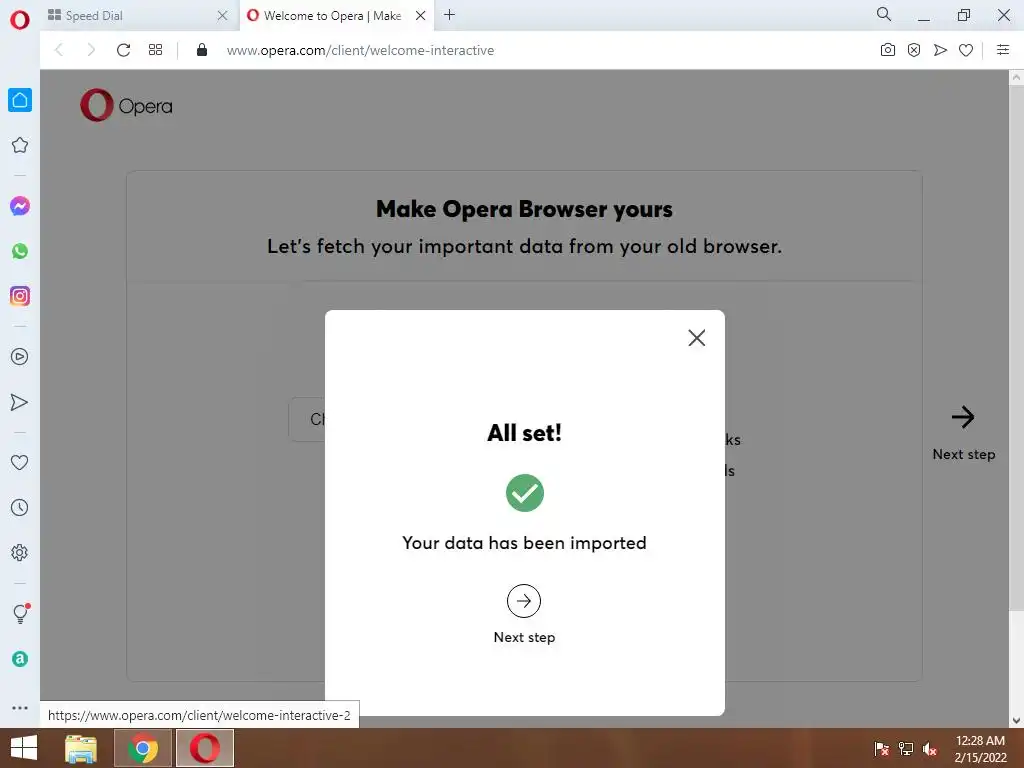Launch Instagram panel in sidebar

pyautogui.click(x=20, y=296)
